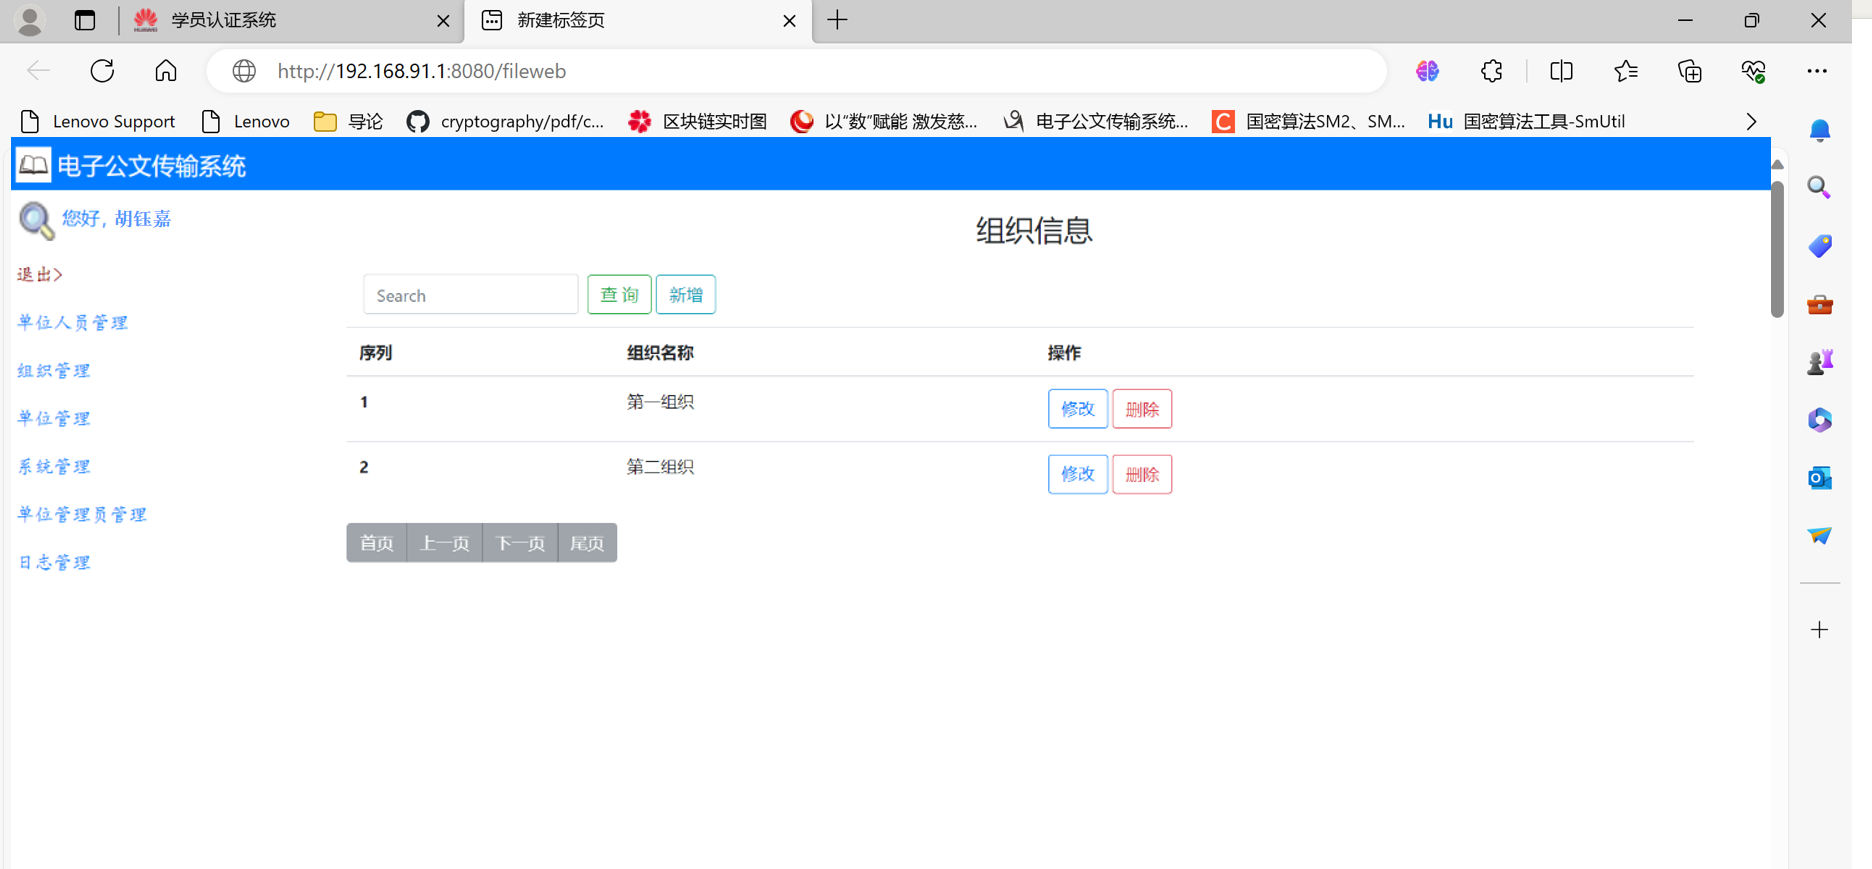Open the Games chess icon in sidebar
The width and height of the screenshot is (1872, 869).
tap(1820, 362)
